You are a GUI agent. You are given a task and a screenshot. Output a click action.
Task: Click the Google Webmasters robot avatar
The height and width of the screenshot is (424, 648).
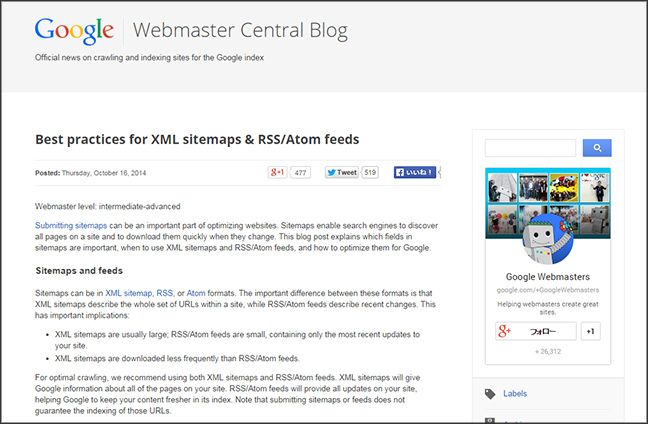548,239
